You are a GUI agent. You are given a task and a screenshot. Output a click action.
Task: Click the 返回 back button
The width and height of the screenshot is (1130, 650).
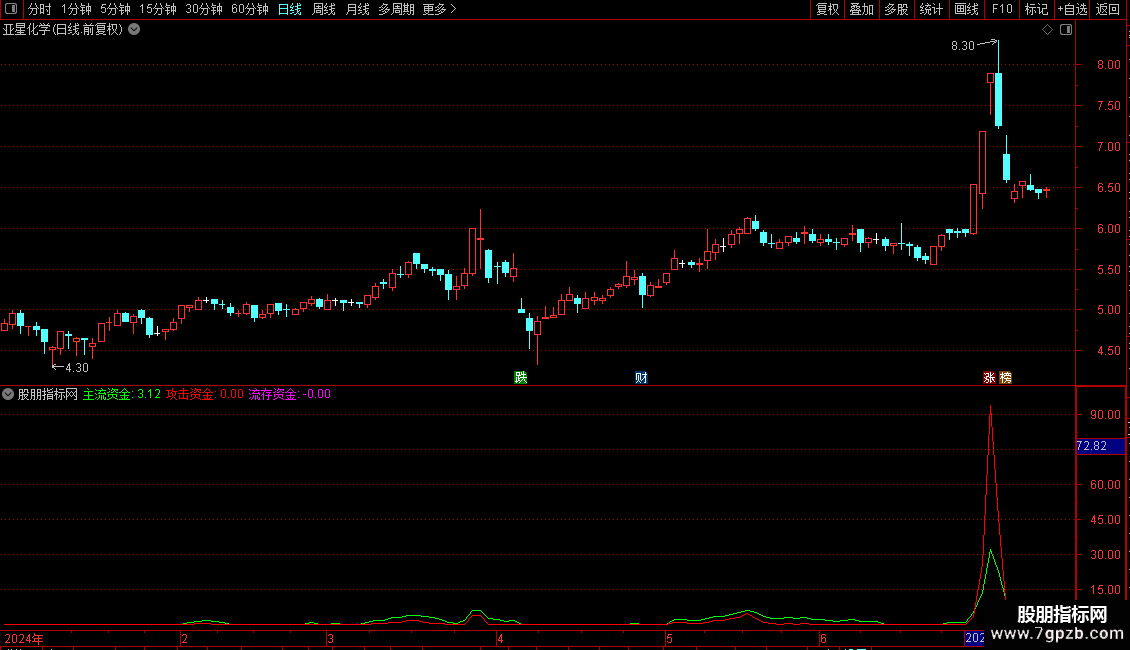[1108, 9]
